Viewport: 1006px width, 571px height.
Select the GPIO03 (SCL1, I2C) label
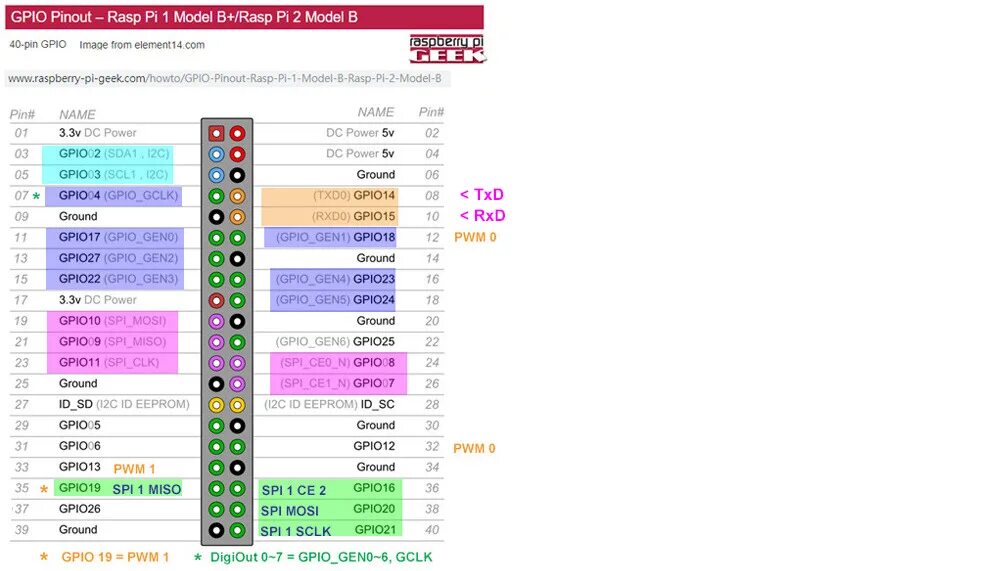[x=114, y=174]
